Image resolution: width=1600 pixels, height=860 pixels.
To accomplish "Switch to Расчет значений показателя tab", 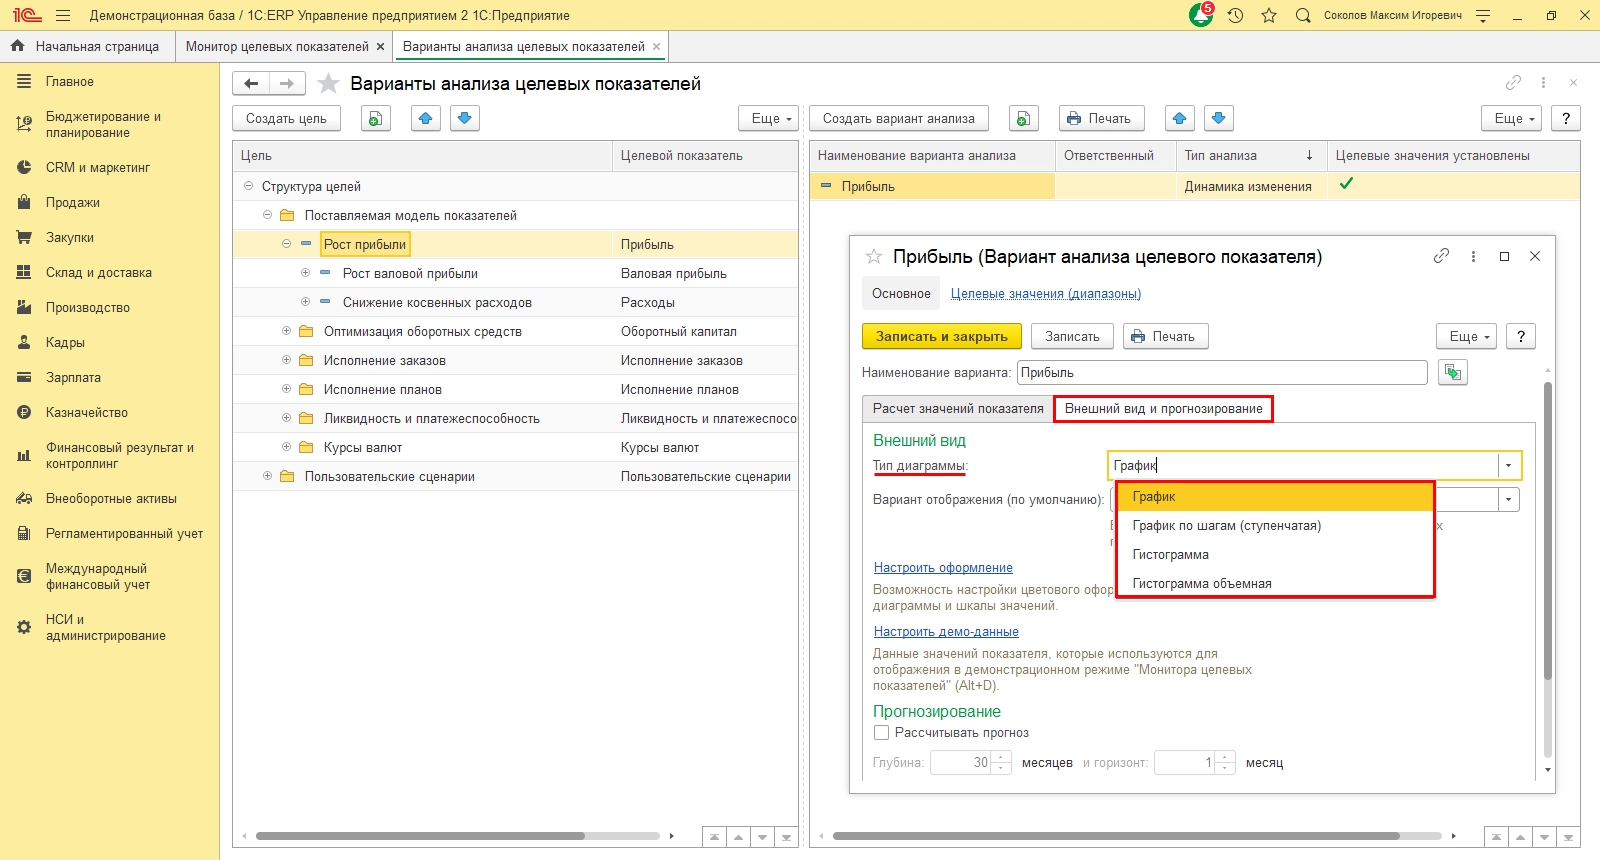I will point(957,408).
